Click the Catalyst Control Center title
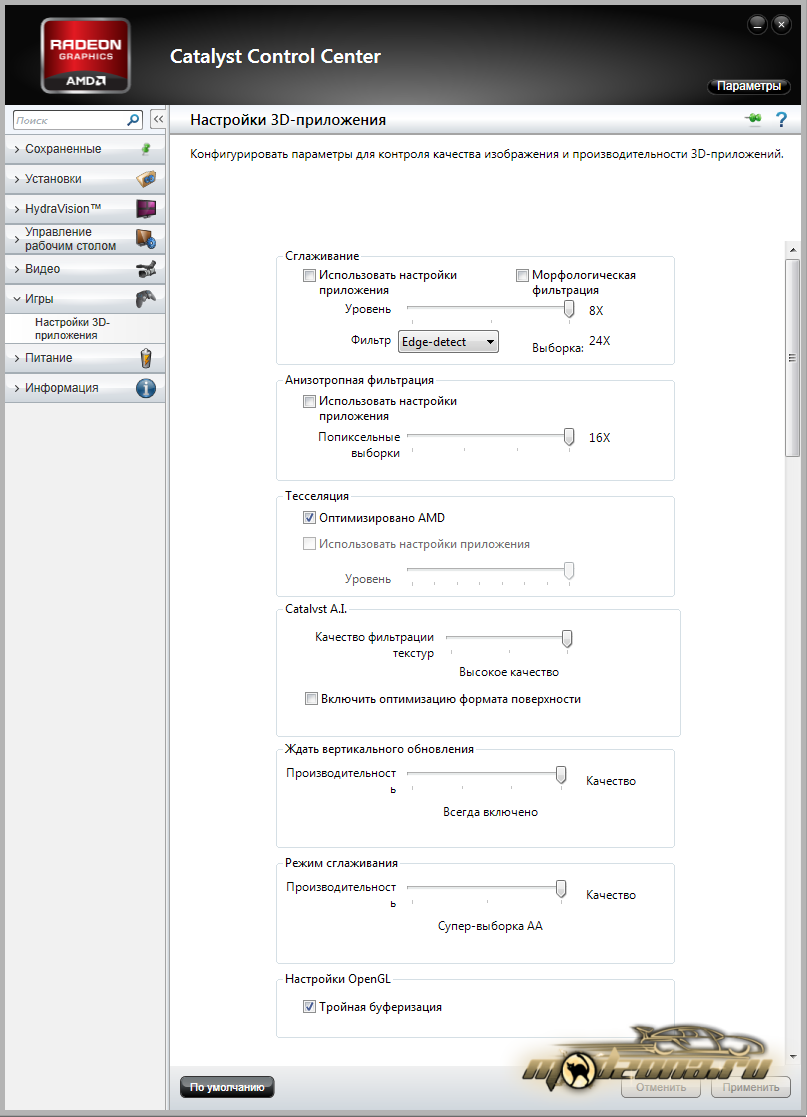The height and width of the screenshot is (1117, 807). tap(275, 56)
